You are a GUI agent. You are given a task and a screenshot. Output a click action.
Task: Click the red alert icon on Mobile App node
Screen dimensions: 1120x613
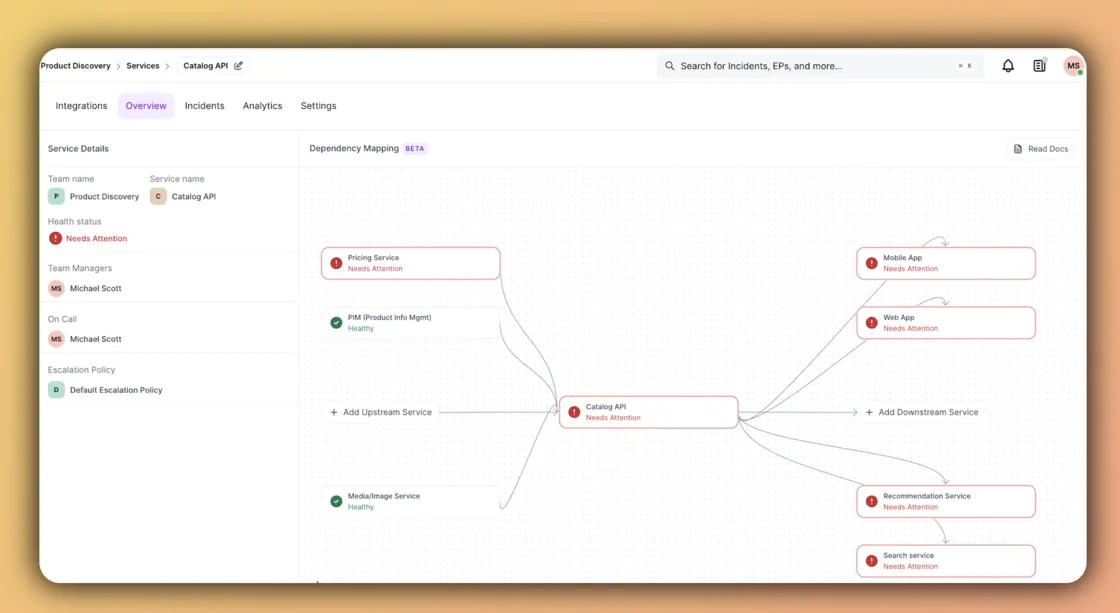(871, 263)
